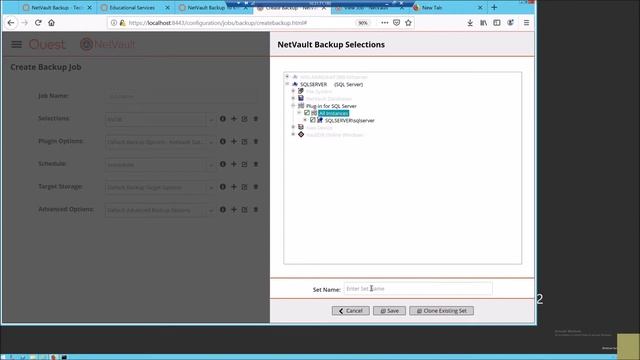Click the 90% zoom level indicator
640x360 pixels.
click(x=362, y=23)
